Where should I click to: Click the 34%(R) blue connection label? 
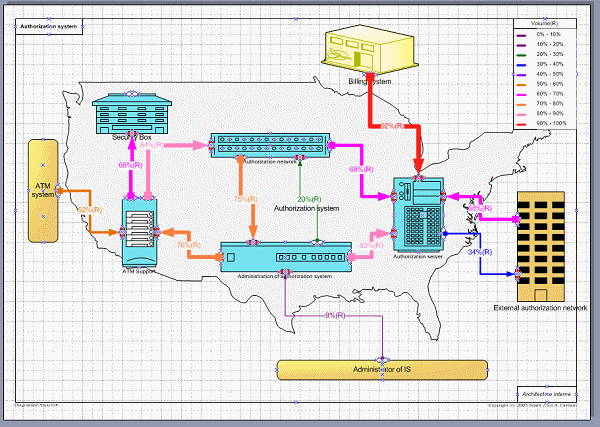[480, 252]
